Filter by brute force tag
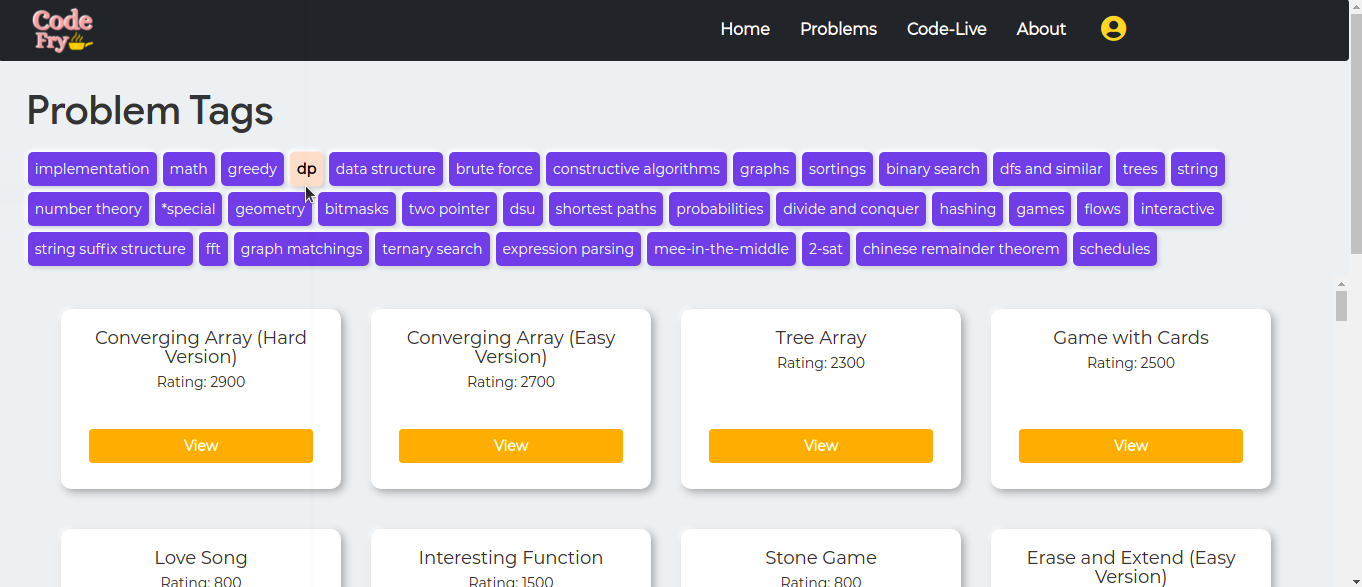 point(494,169)
